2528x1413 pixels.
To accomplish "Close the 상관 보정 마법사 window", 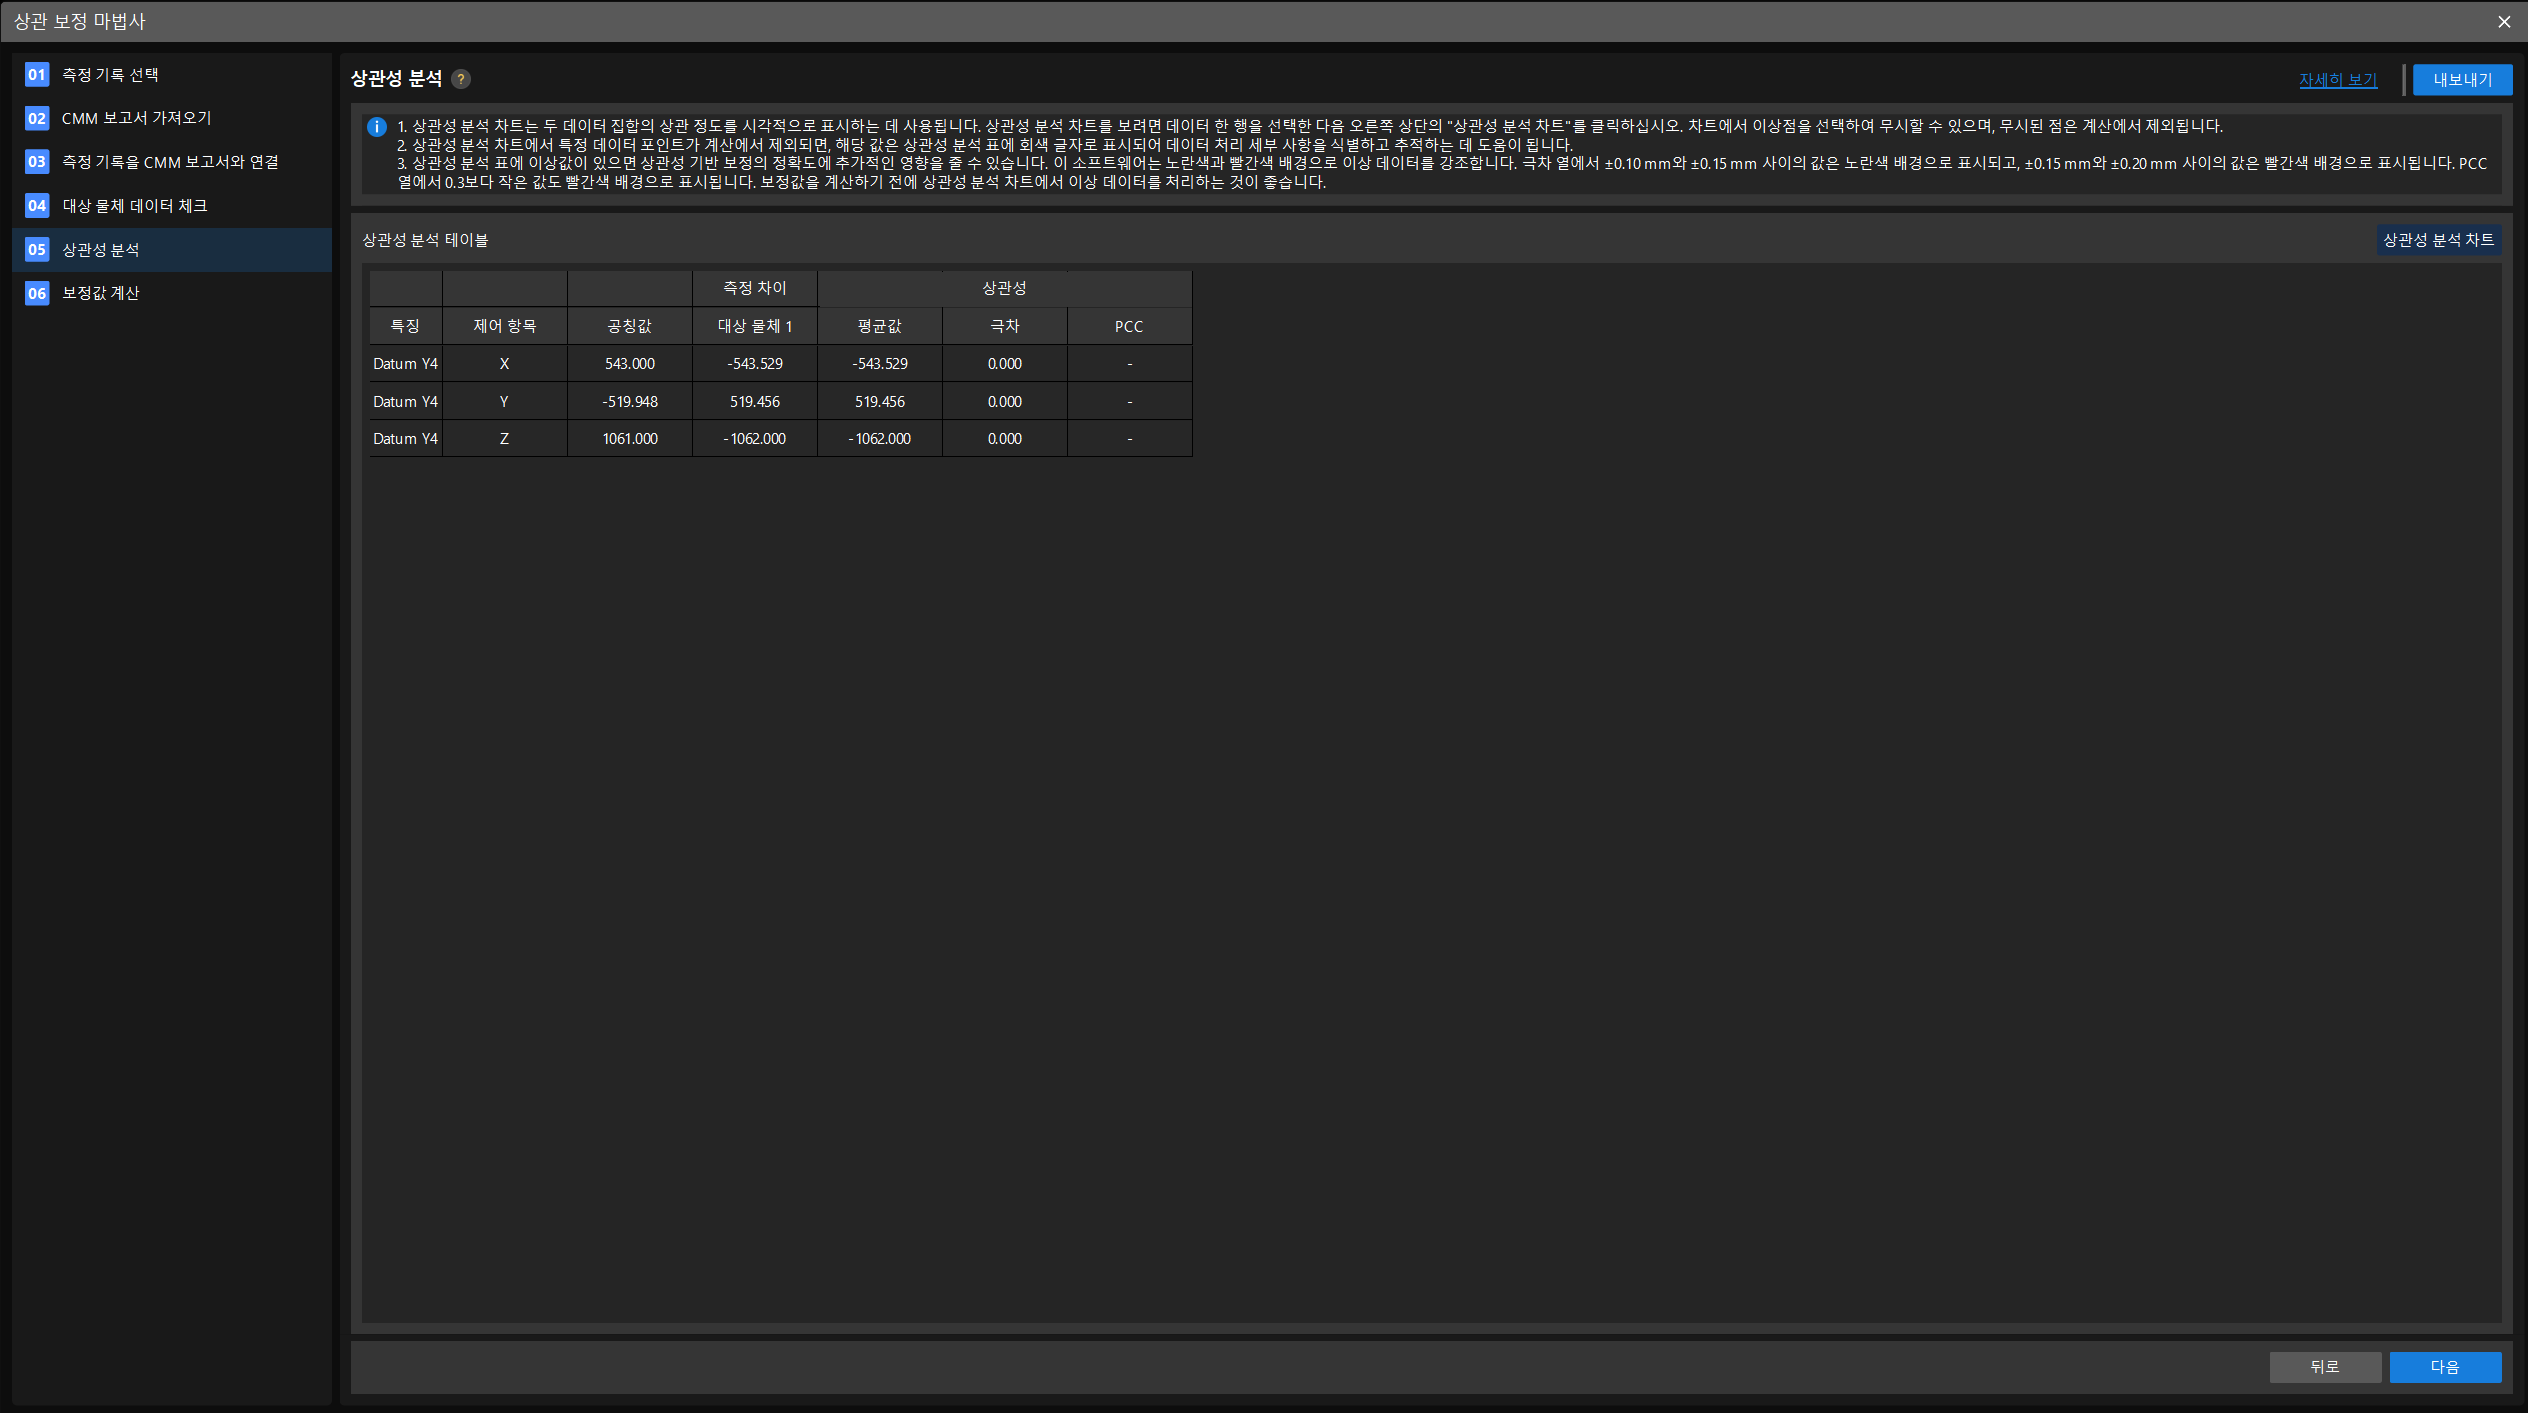I will [2504, 22].
